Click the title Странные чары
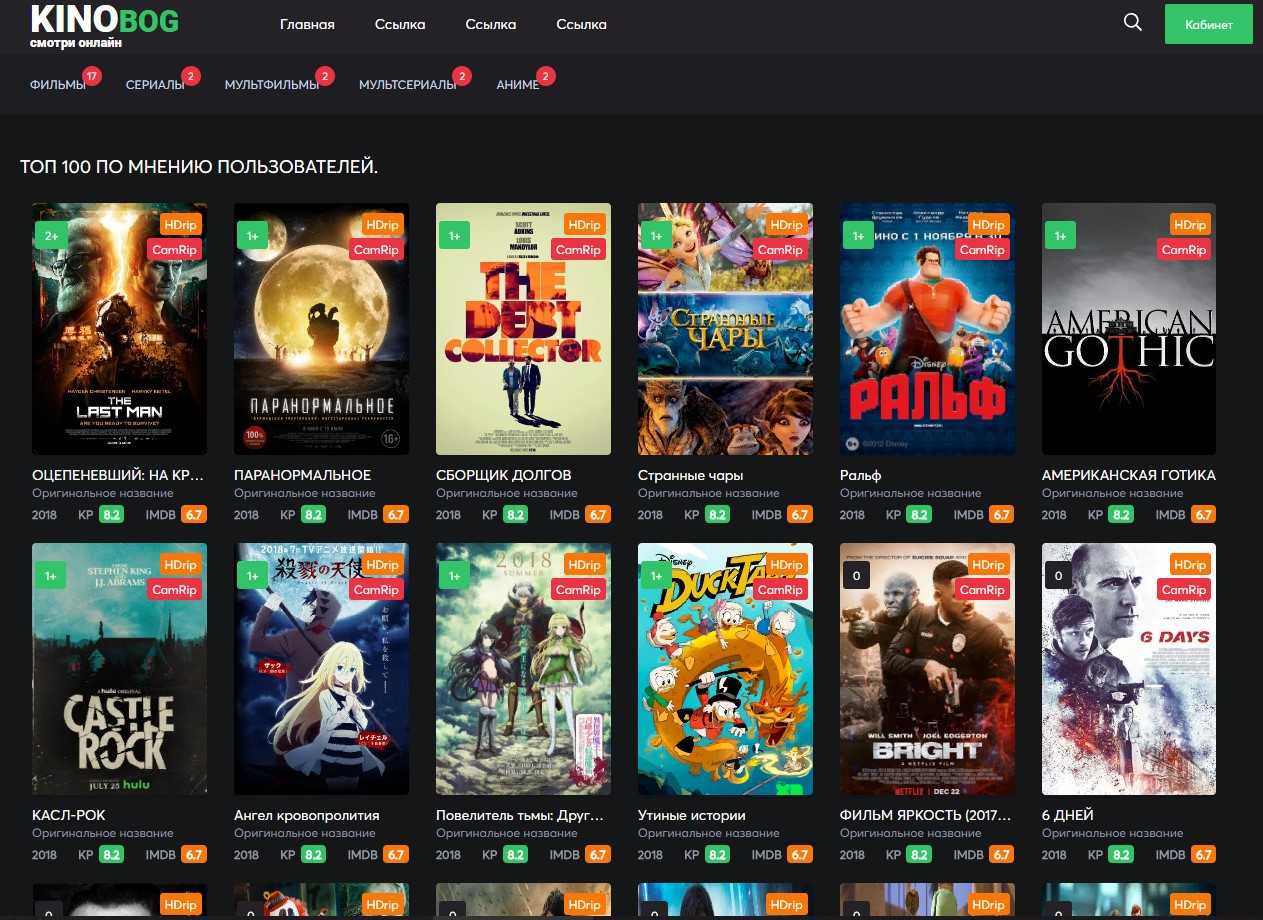1263x920 pixels. (x=690, y=475)
